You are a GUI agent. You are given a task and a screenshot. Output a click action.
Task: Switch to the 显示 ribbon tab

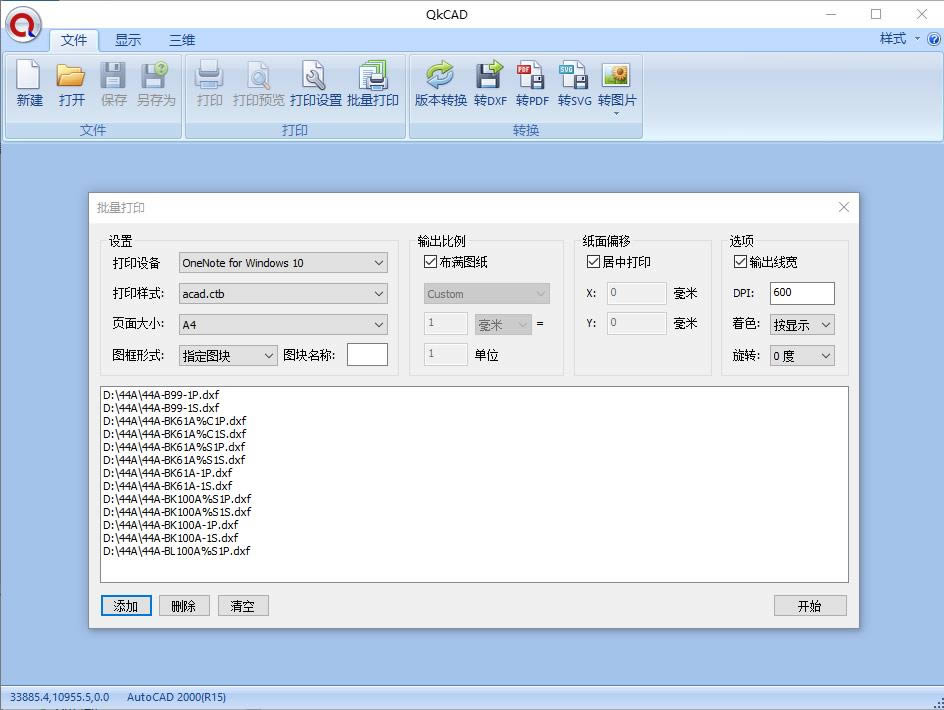click(x=128, y=40)
